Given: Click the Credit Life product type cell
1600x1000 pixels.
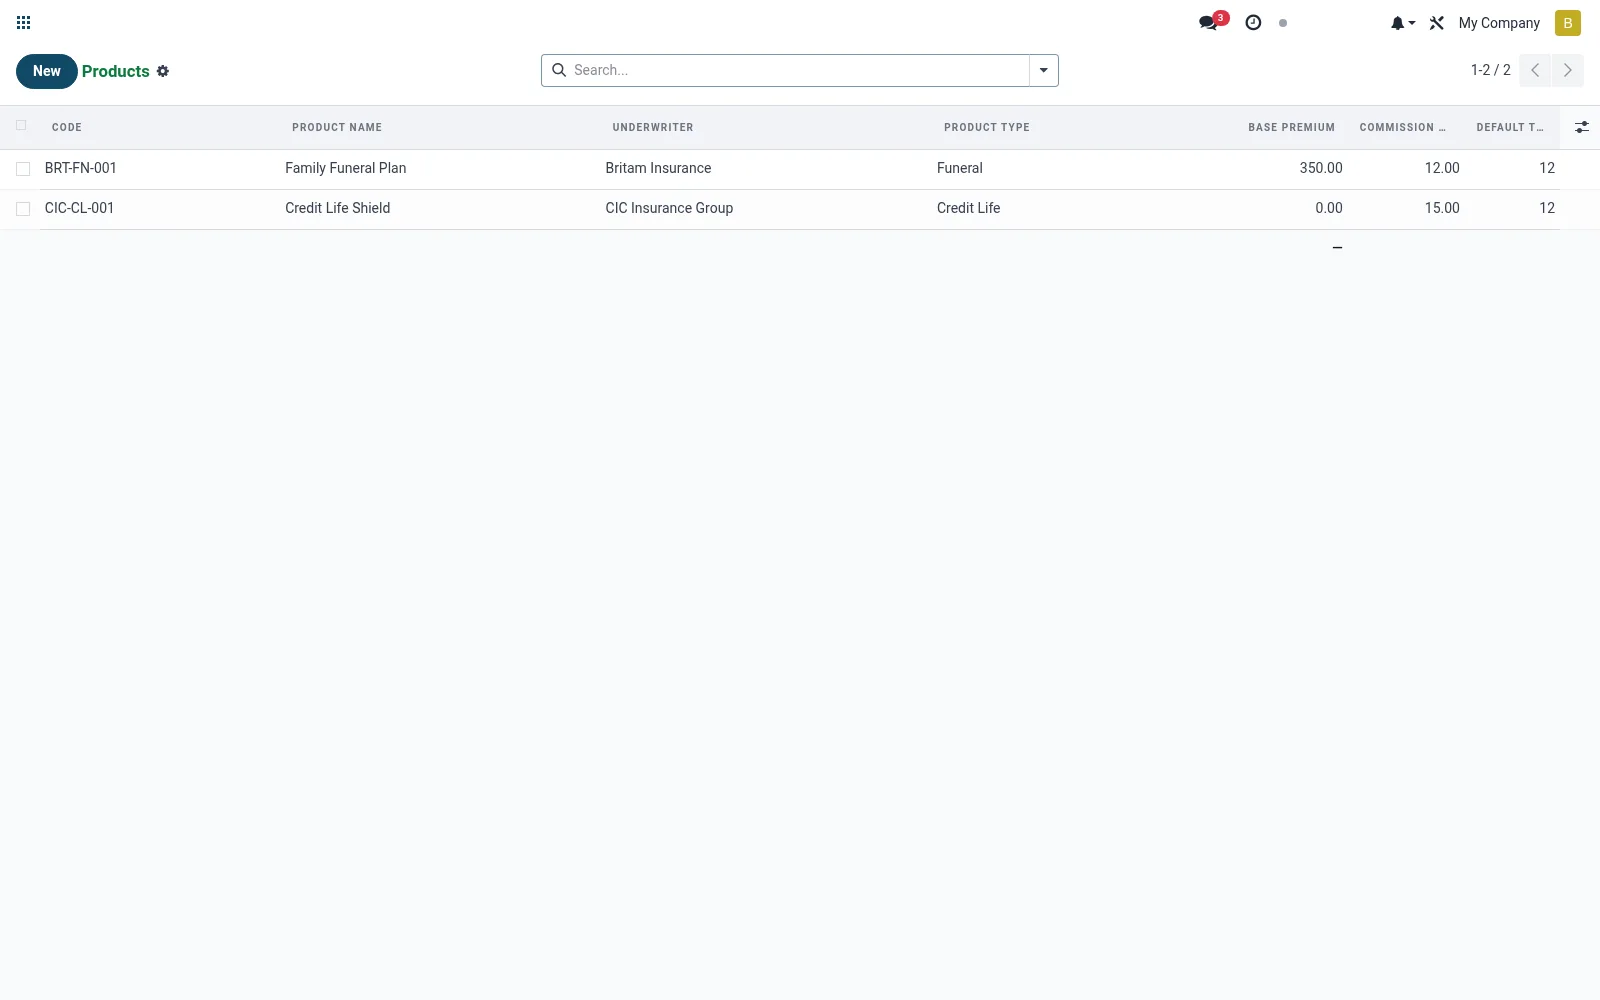Looking at the screenshot, I should click(x=969, y=208).
